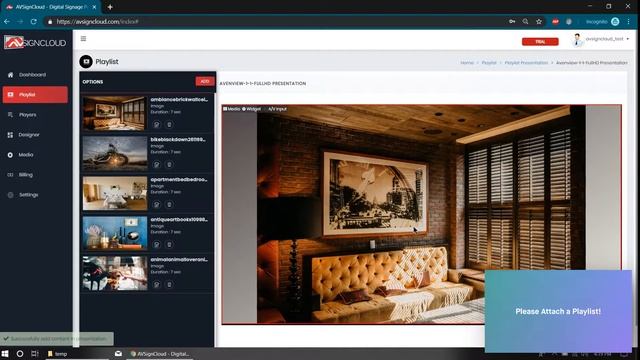Open Chrome's three-dot menu

(x=629, y=22)
